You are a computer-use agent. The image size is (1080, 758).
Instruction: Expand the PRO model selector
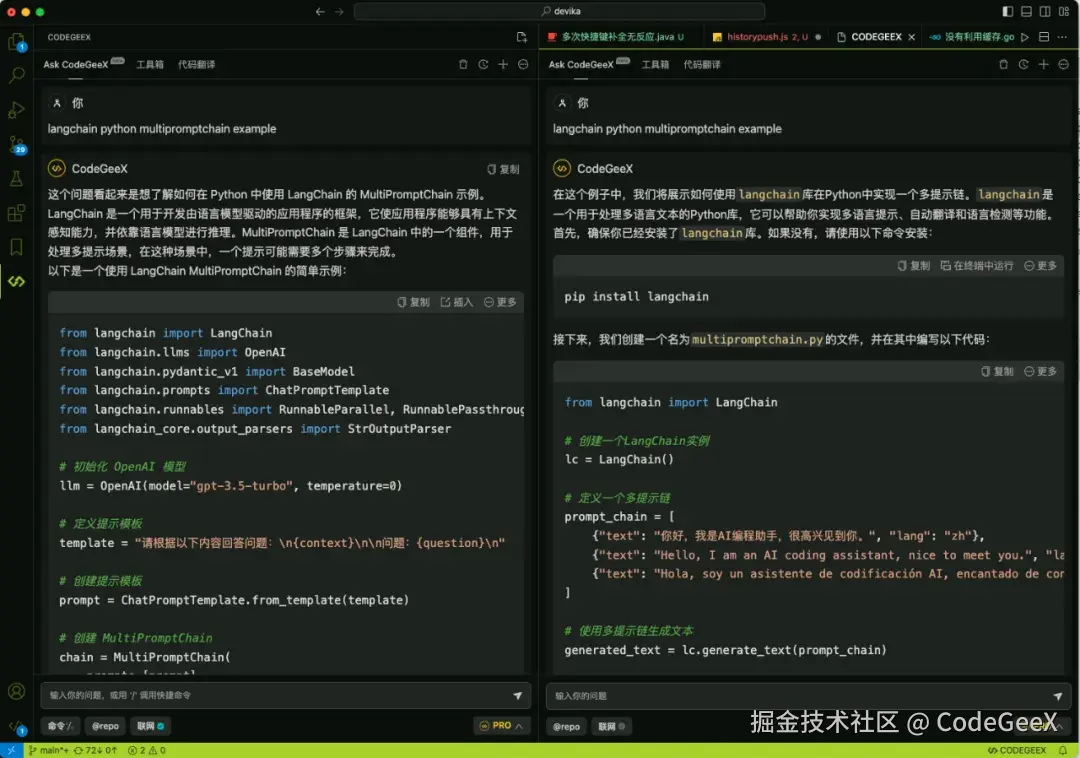(x=501, y=726)
